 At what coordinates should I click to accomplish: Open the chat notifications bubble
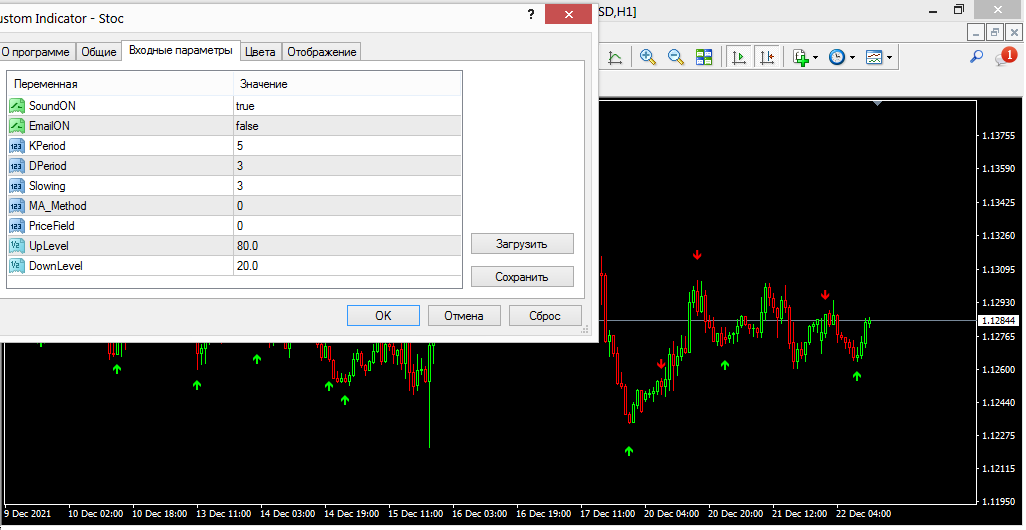point(1006,56)
